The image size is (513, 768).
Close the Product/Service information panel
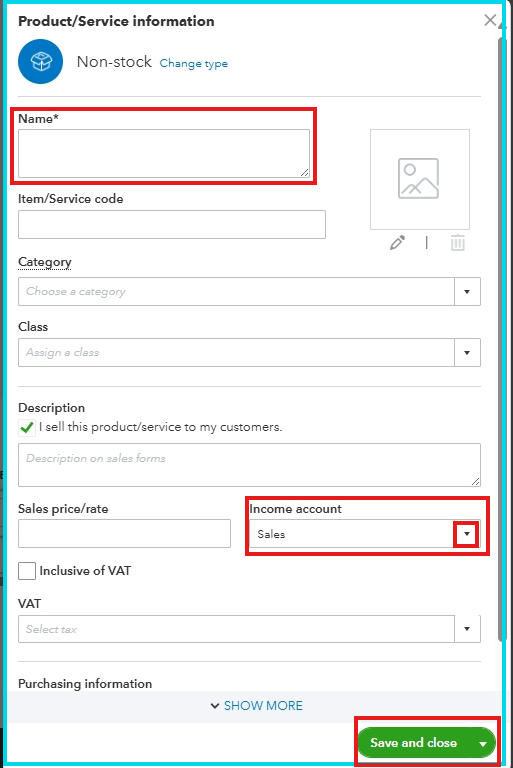[490, 20]
